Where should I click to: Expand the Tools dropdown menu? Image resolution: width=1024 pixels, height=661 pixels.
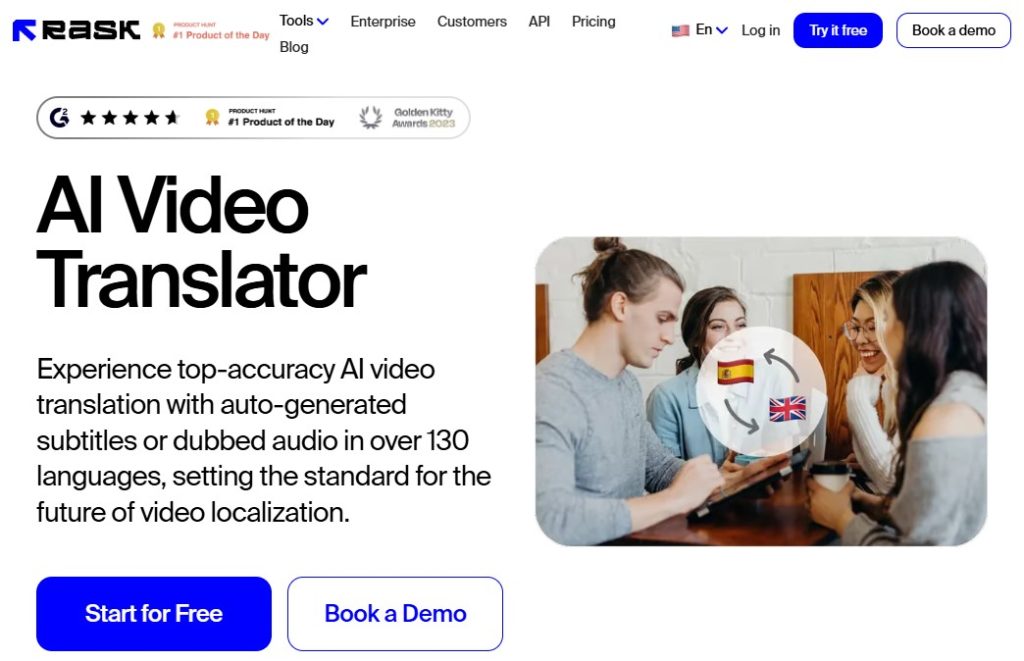(x=304, y=21)
